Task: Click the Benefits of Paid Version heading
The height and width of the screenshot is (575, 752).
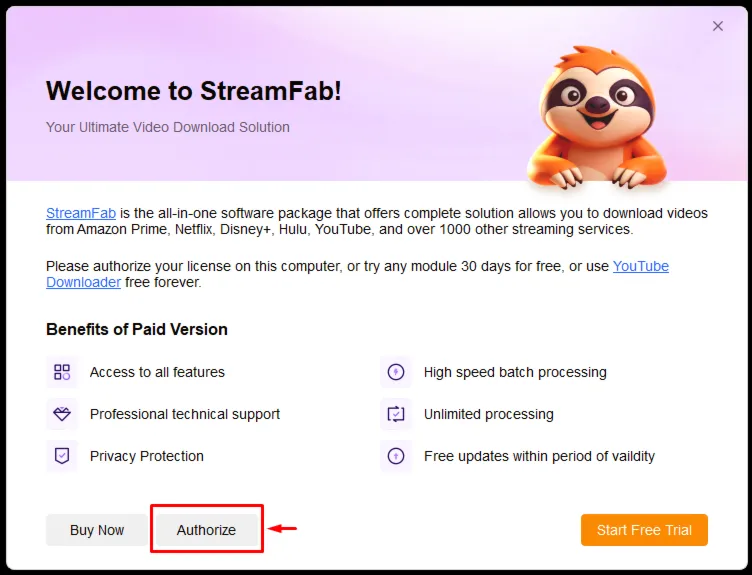Action: (137, 329)
